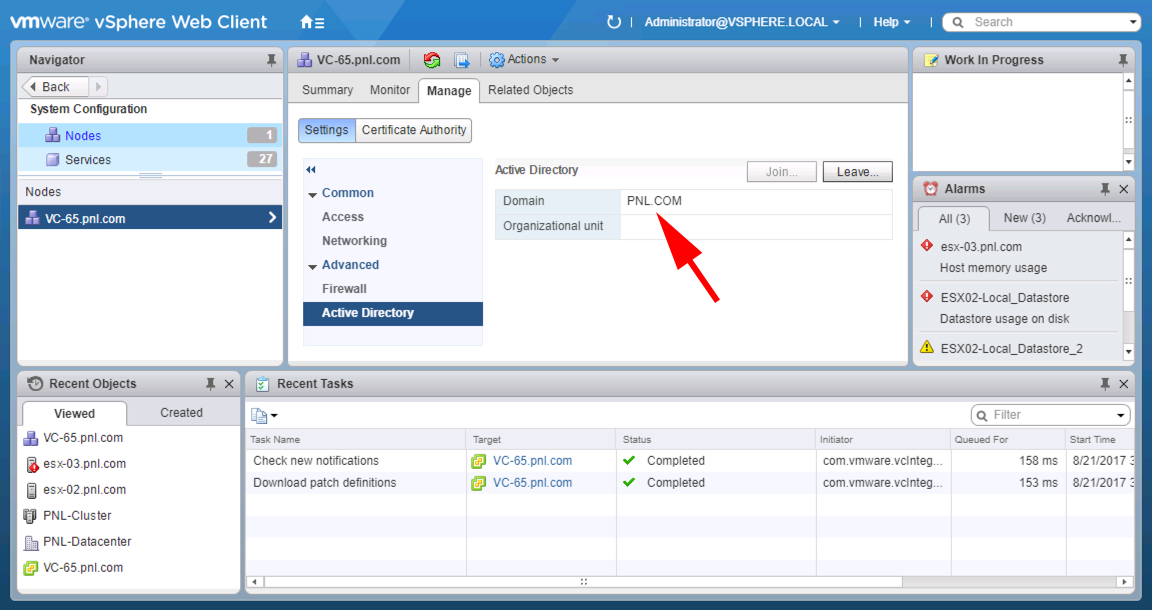This screenshot has height=610, width=1152.
Task: Collapse the settings list with double-arrow icon
Action: point(311,170)
